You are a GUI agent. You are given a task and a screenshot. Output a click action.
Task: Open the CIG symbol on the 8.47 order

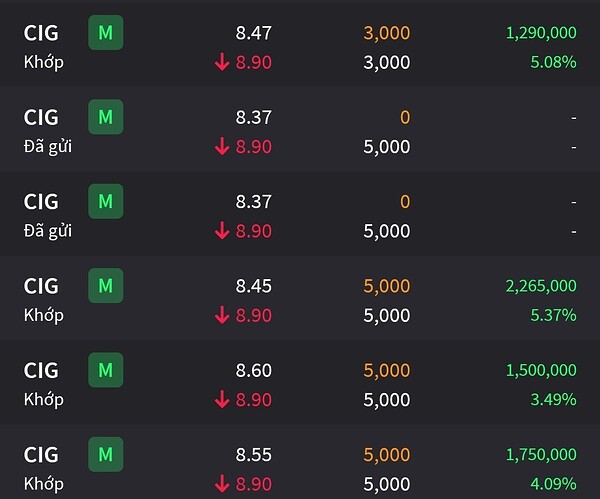point(41,33)
